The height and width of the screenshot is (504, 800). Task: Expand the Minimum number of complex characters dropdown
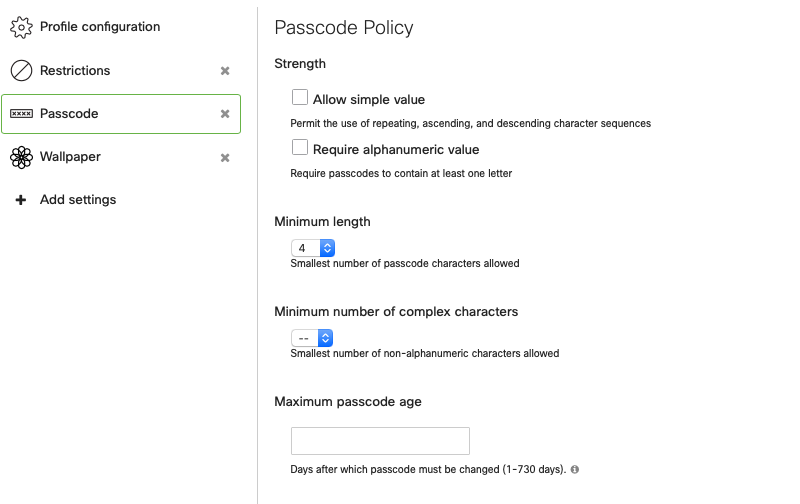pos(312,338)
